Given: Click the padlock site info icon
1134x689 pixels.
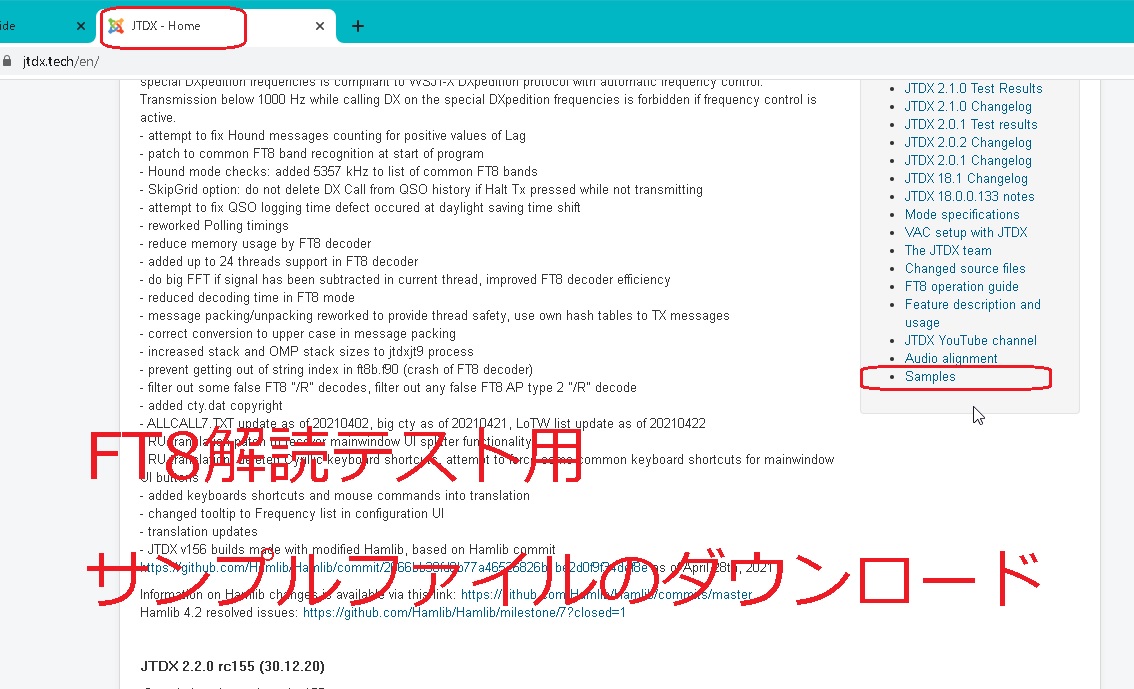Looking at the screenshot, I should point(7,61).
